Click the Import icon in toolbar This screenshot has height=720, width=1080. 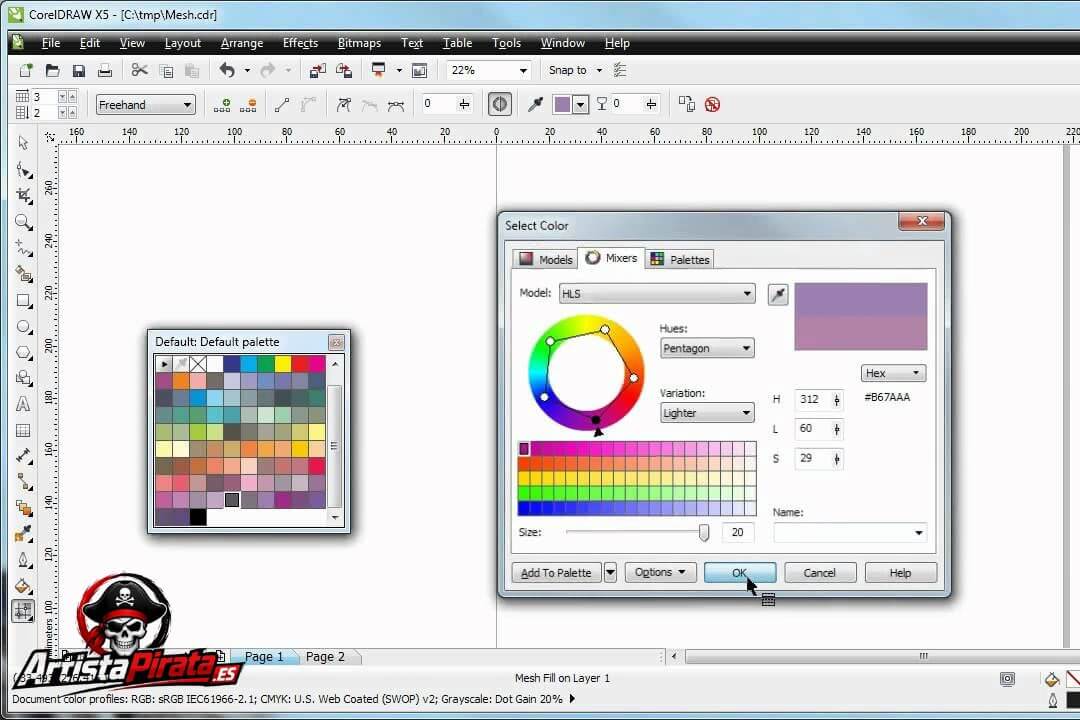click(x=318, y=70)
